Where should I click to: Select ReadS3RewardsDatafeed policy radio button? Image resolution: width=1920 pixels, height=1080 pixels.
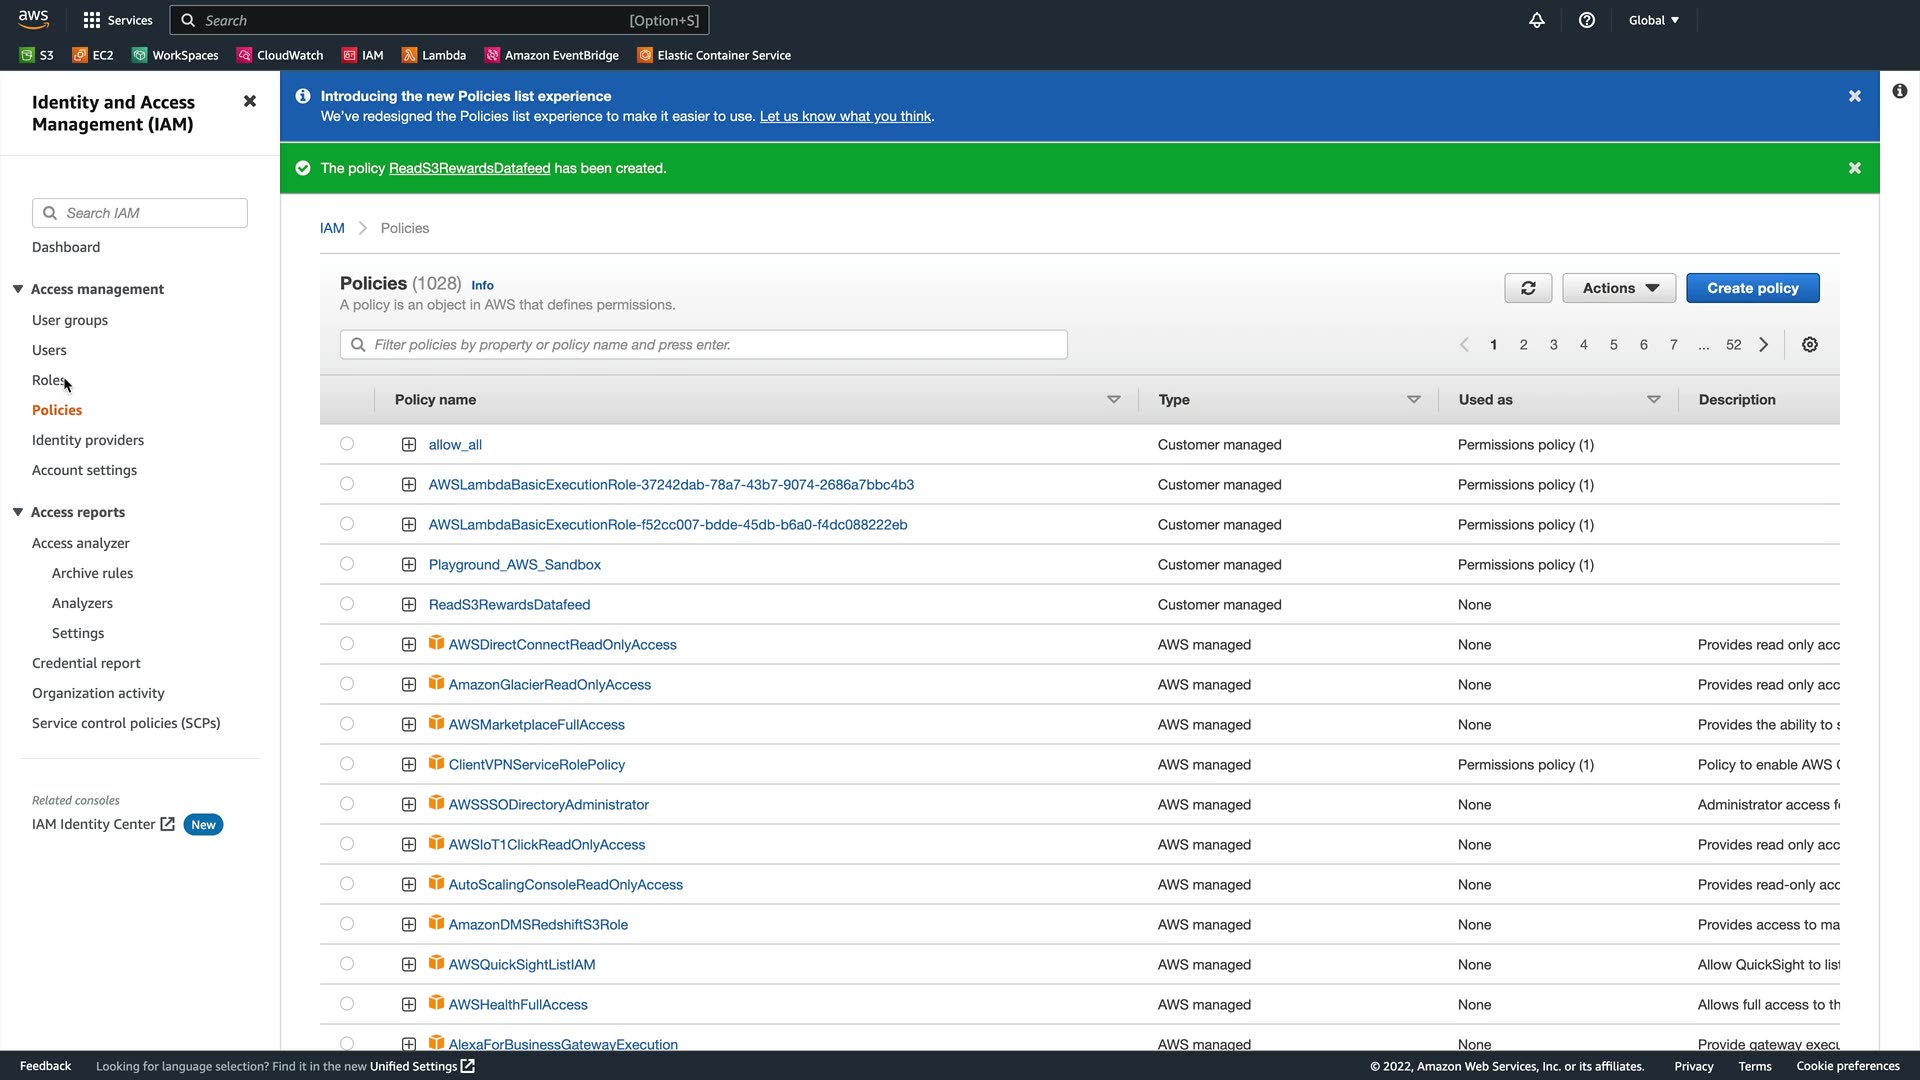(347, 604)
